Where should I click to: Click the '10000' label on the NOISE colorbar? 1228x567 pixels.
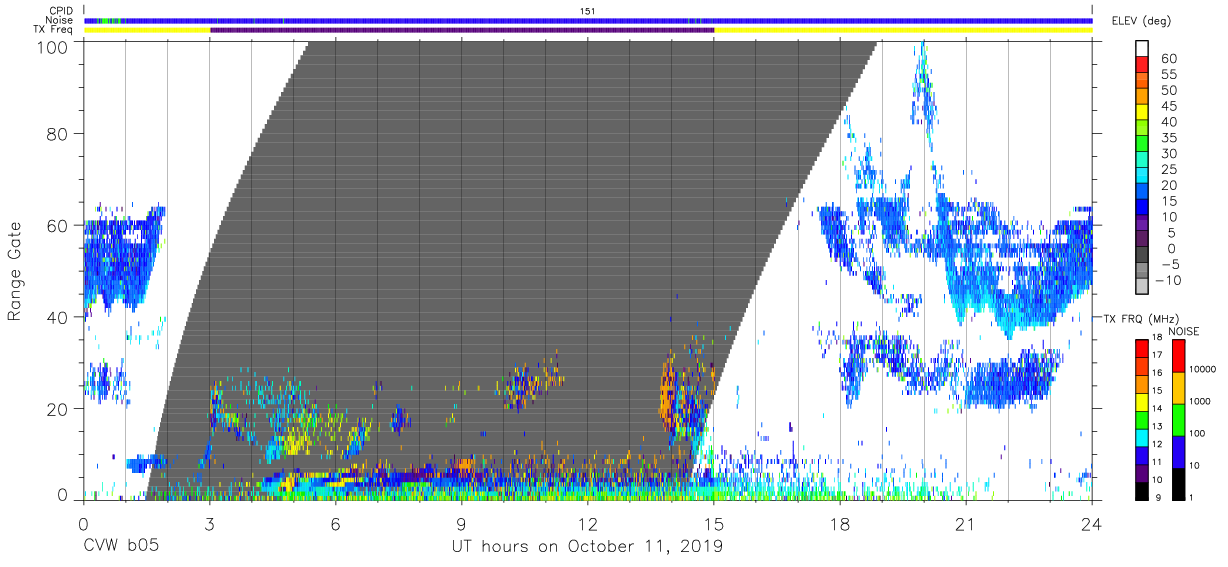pyautogui.click(x=1203, y=370)
